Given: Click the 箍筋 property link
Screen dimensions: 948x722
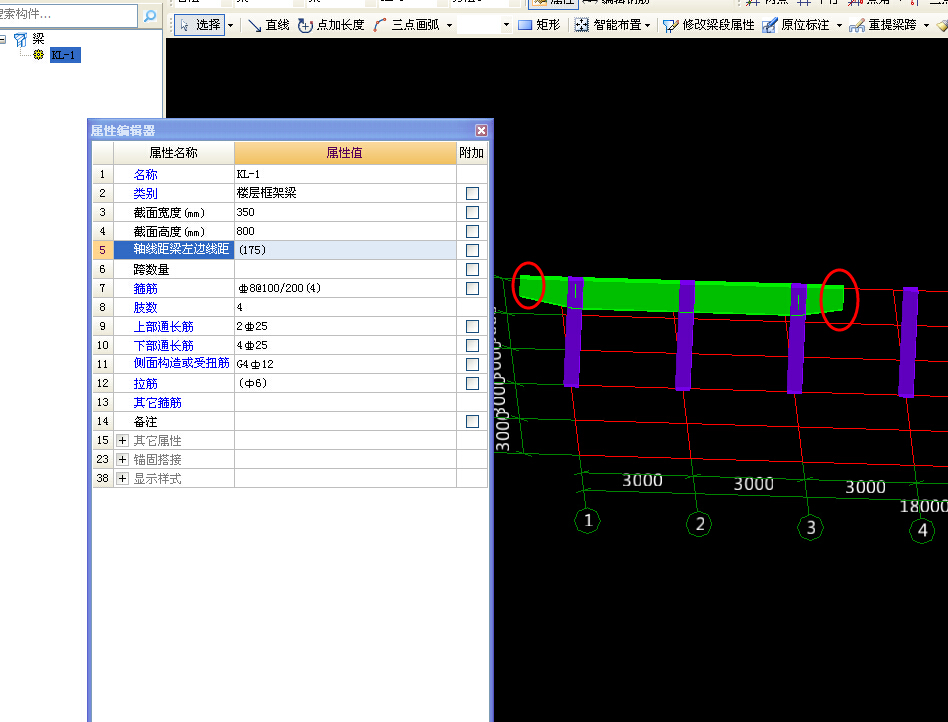Looking at the screenshot, I should coord(145,288).
